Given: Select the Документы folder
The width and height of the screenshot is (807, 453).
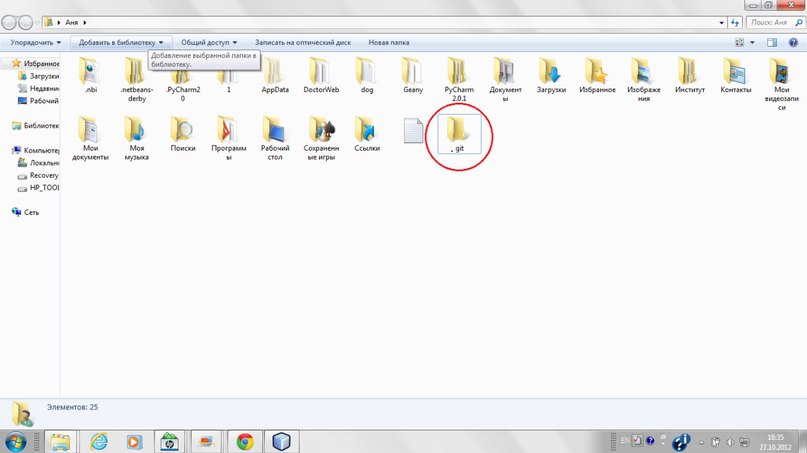Looking at the screenshot, I should click(x=505, y=80).
